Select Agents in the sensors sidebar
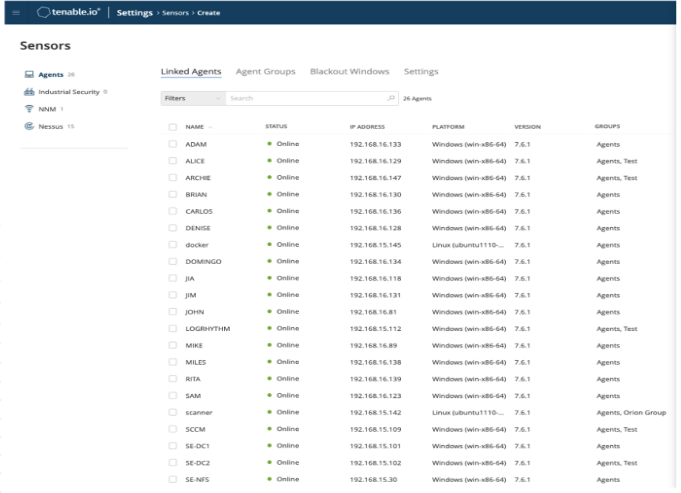This screenshot has width=681, height=493. [51, 75]
